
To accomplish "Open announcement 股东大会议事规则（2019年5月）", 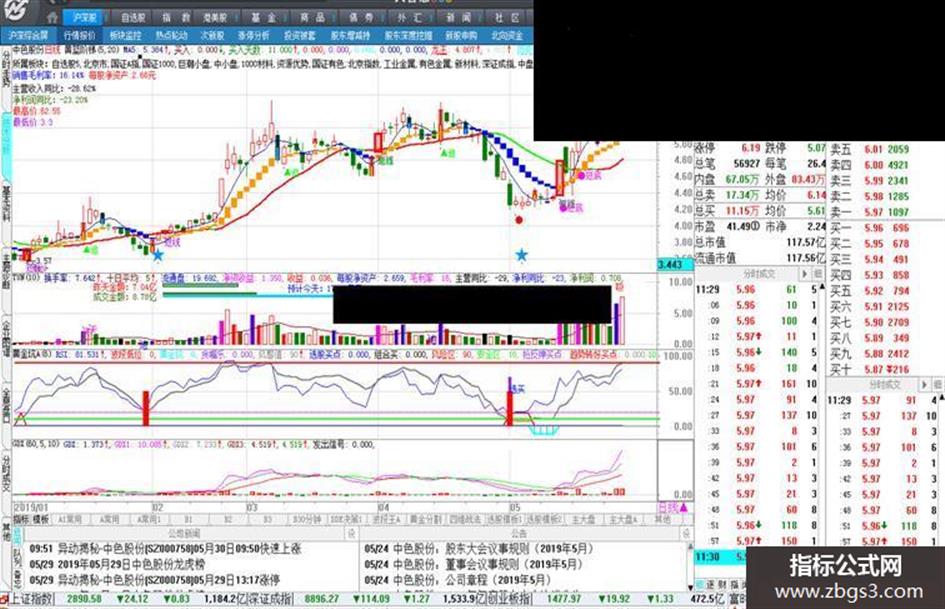I will (479, 549).
